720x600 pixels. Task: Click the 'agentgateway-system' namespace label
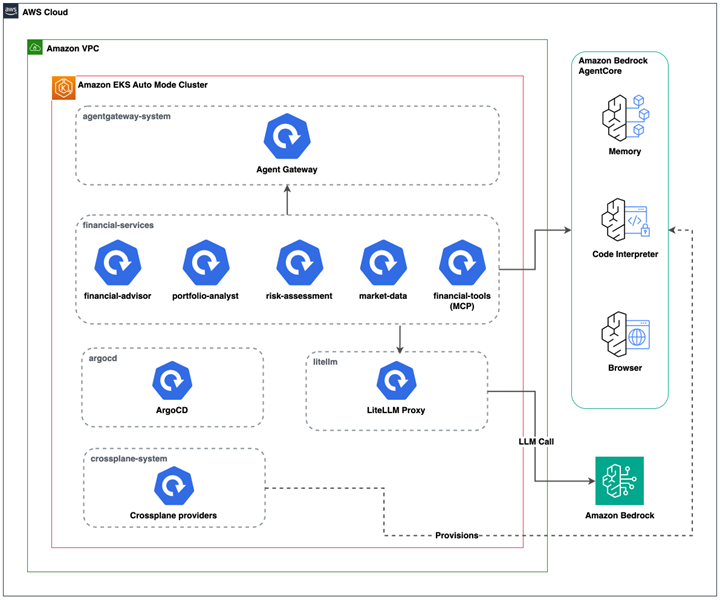pyautogui.click(x=127, y=117)
